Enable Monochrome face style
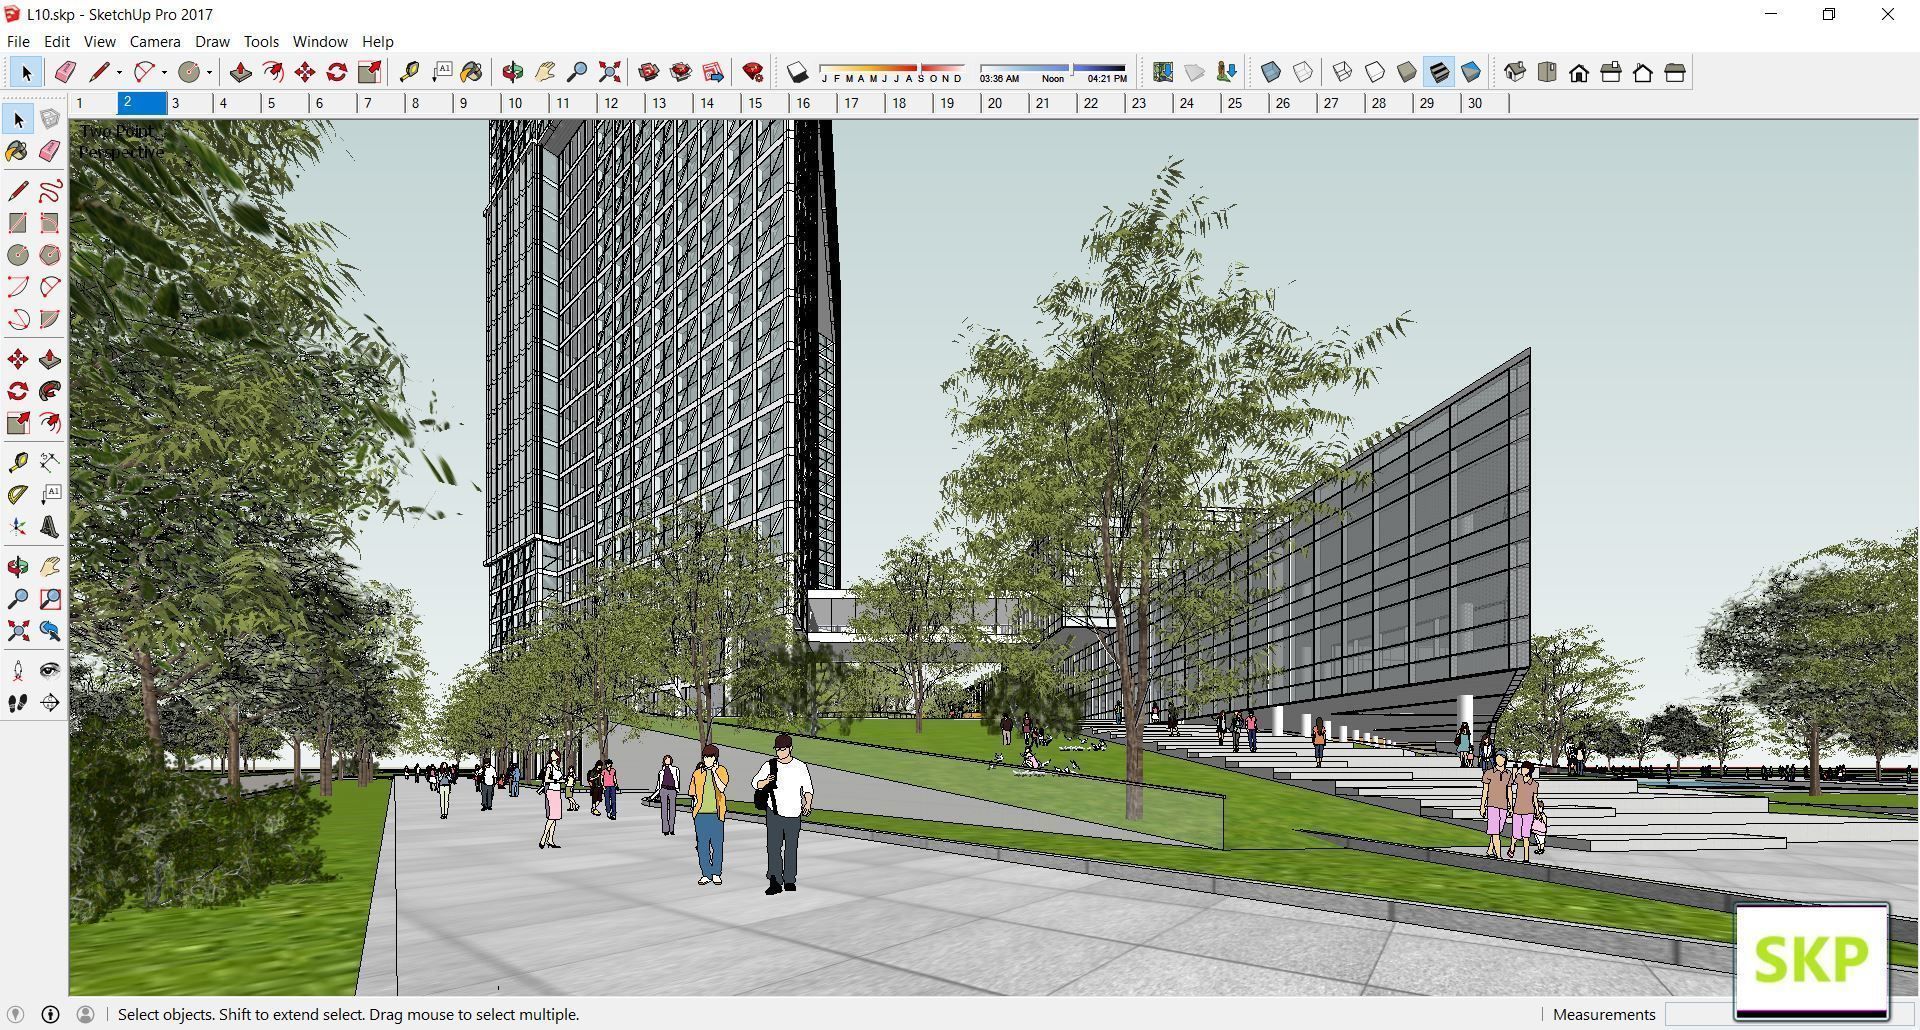1920x1030 pixels. (x=1471, y=72)
